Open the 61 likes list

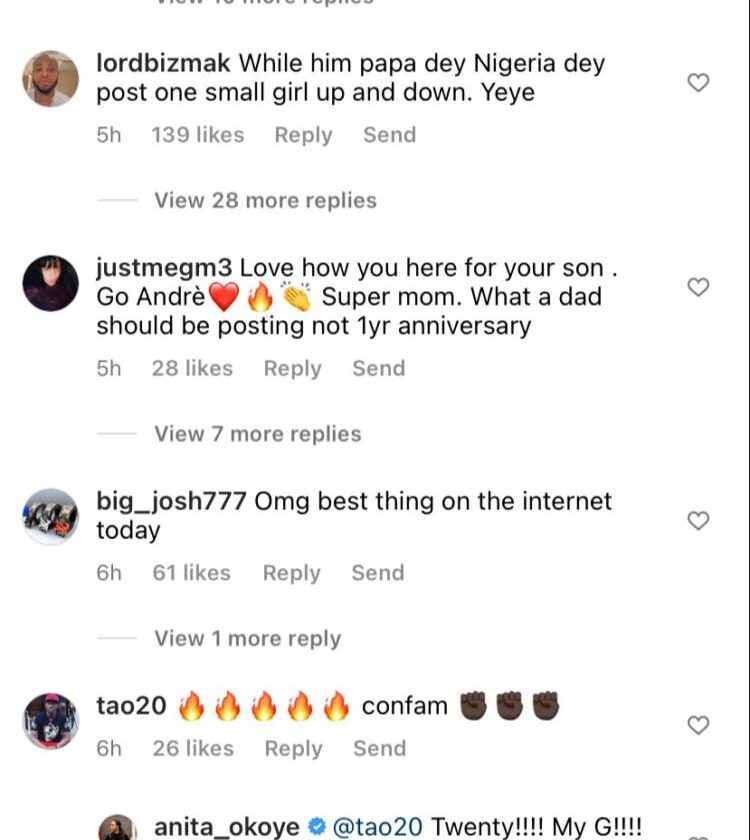(x=191, y=573)
